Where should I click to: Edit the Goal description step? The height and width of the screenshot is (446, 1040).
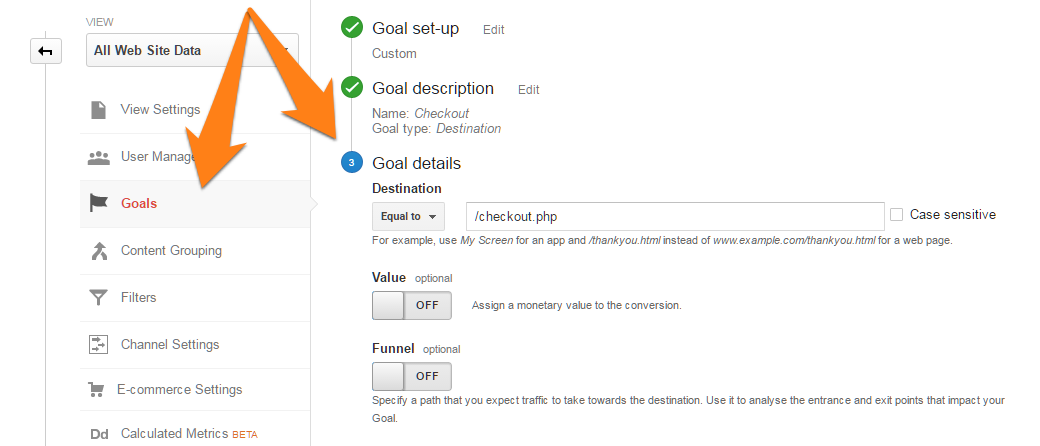(529, 90)
